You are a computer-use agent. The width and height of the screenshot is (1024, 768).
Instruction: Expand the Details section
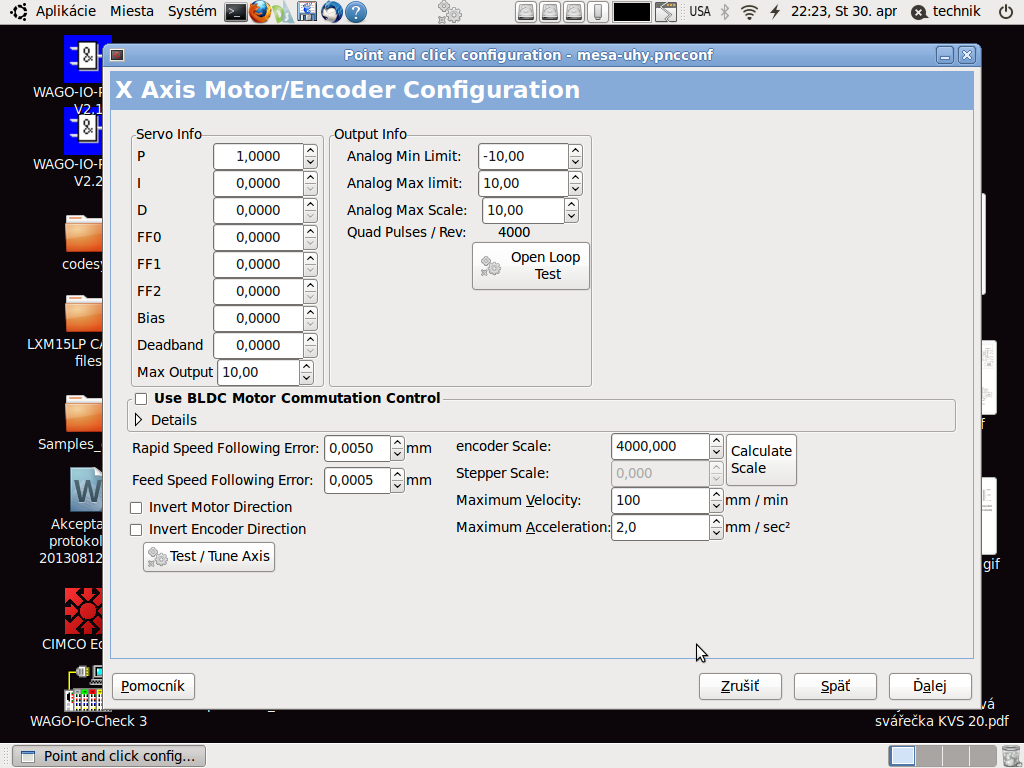pos(139,420)
